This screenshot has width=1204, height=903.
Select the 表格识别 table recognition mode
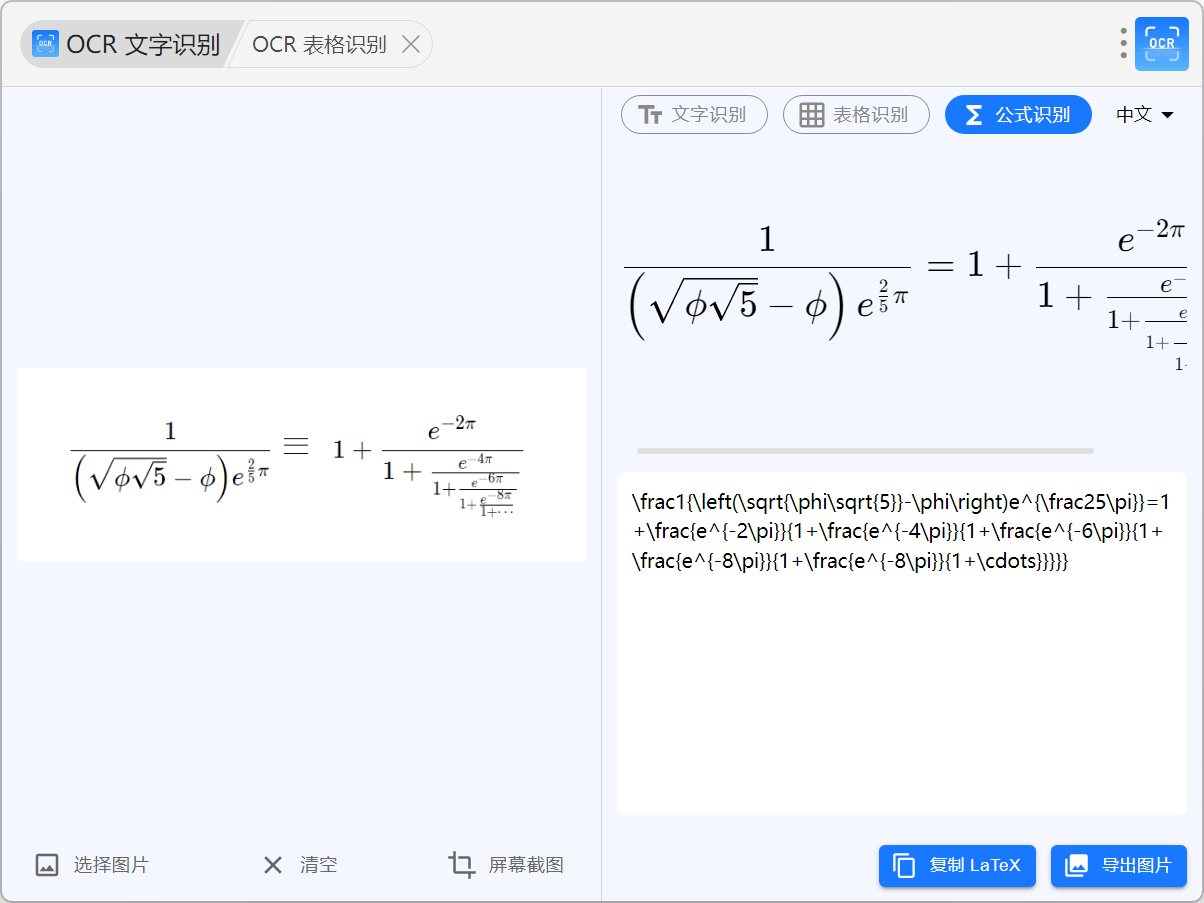click(x=855, y=115)
